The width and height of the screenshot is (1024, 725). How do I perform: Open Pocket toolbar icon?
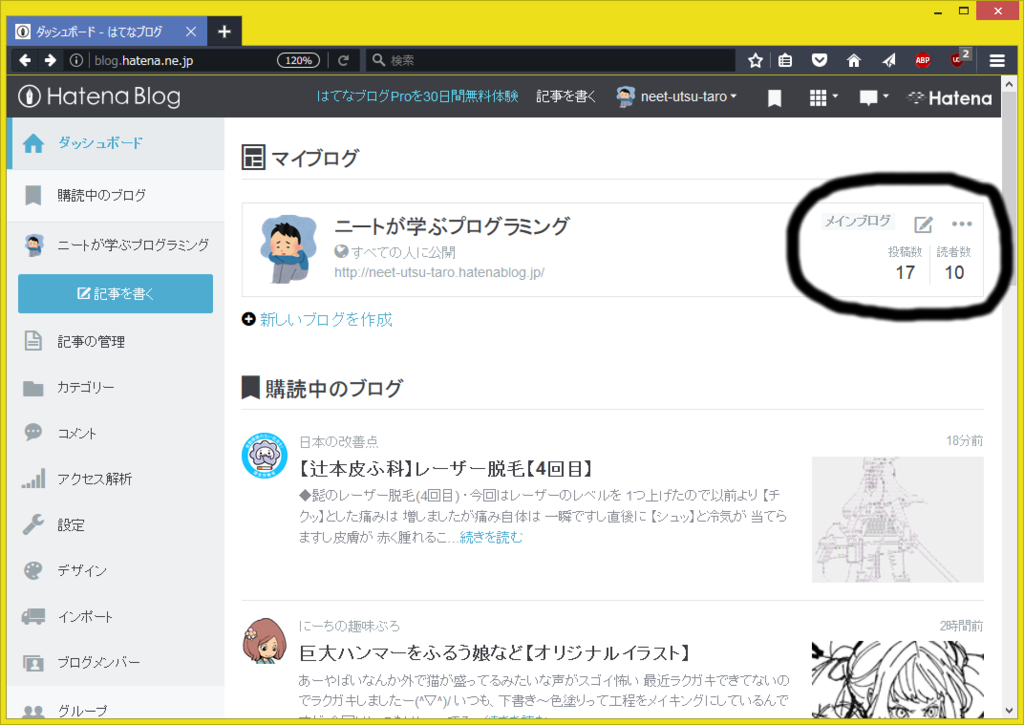819,61
